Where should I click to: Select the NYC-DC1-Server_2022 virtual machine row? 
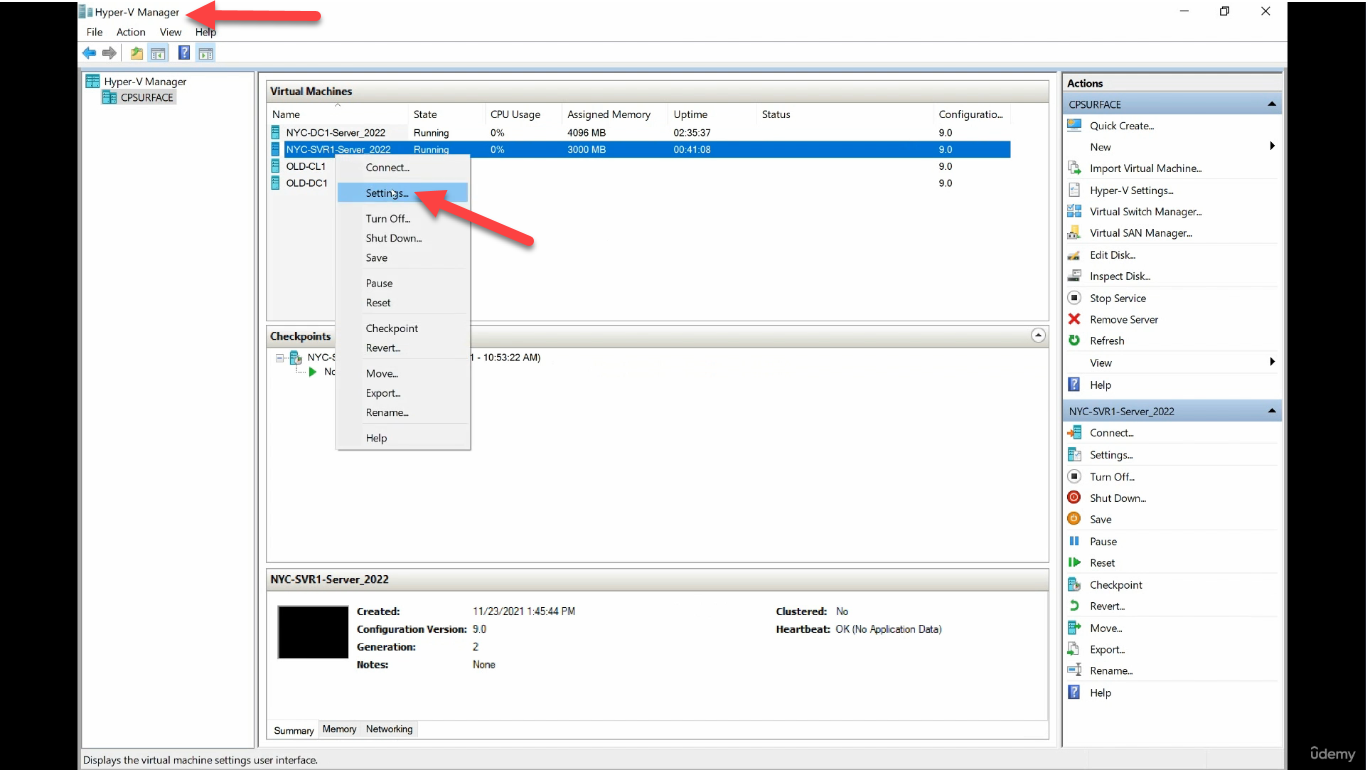[640, 132]
